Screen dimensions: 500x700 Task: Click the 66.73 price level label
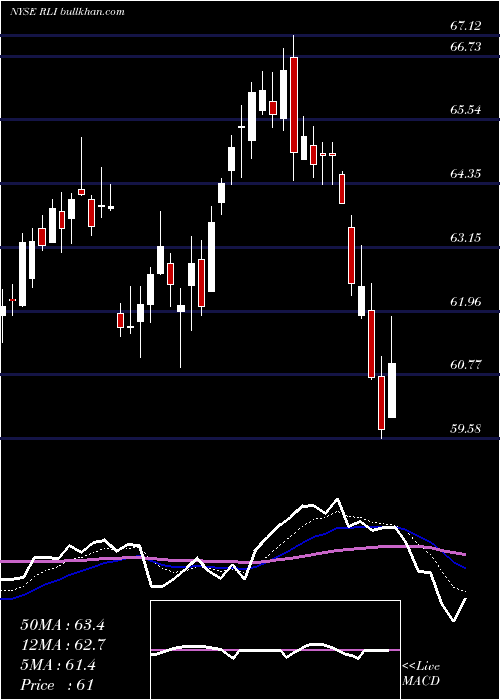(x=466, y=46)
